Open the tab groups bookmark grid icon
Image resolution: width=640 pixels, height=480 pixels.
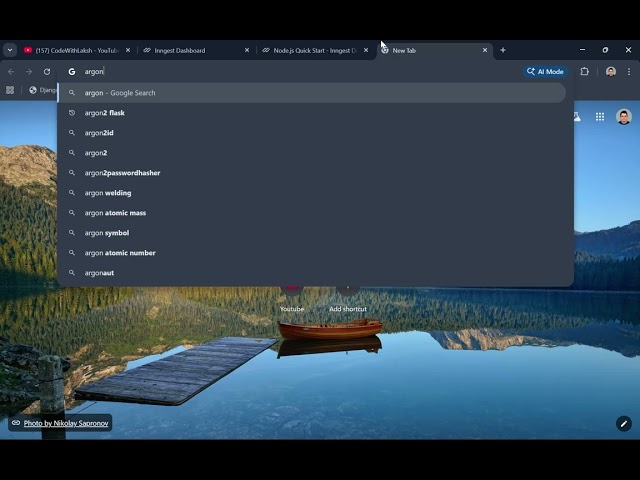(x=10, y=90)
